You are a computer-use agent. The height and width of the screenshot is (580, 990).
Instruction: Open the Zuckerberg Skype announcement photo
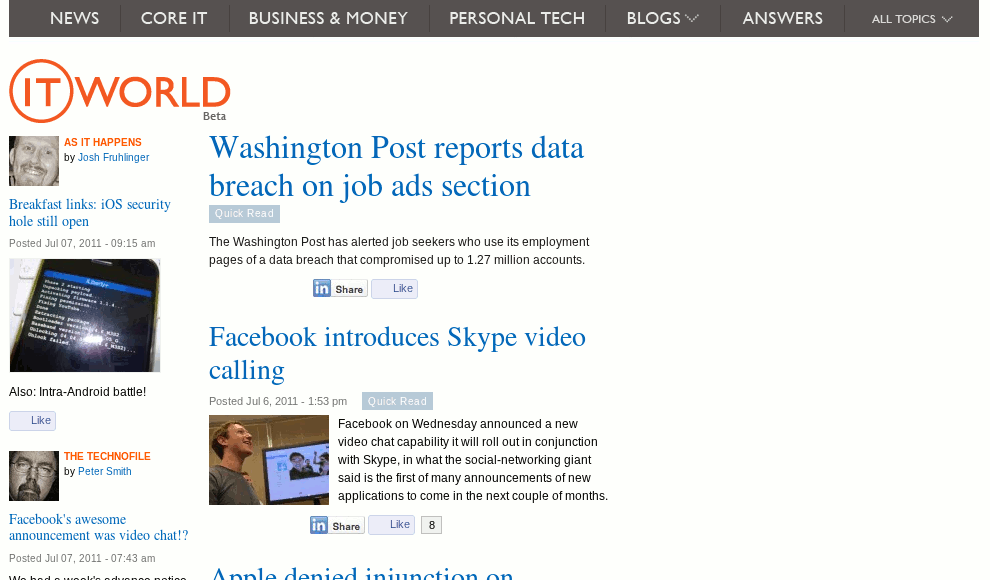[x=269, y=460]
